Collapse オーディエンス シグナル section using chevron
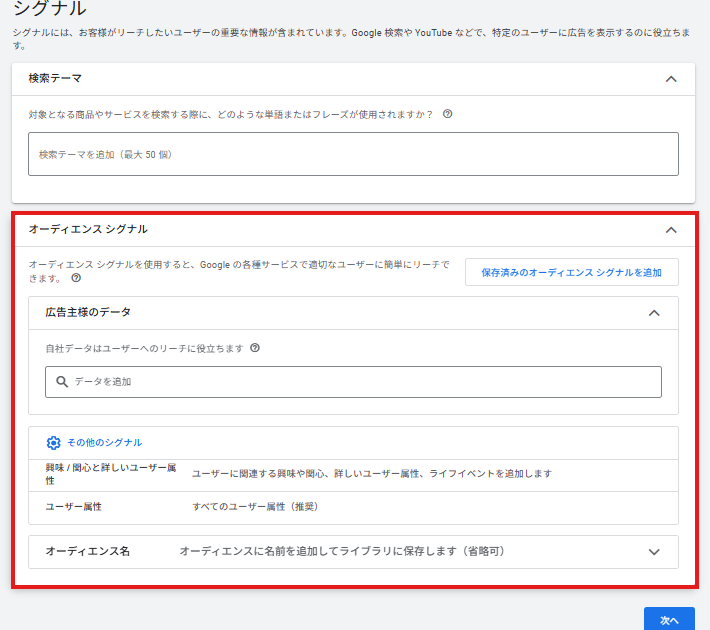The width and height of the screenshot is (710, 630). pyautogui.click(x=671, y=229)
